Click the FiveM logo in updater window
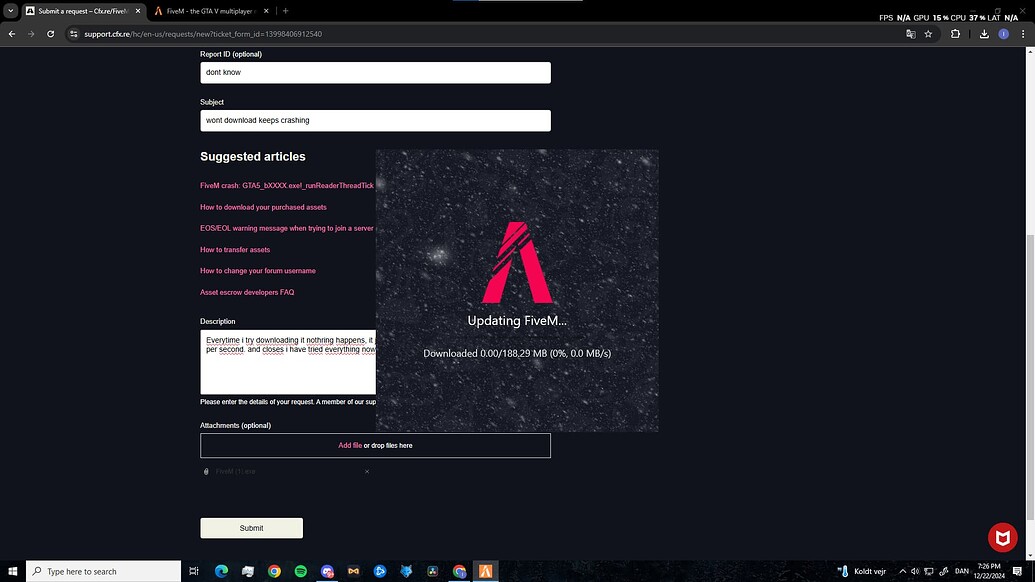1035x582 pixels. pos(517,263)
